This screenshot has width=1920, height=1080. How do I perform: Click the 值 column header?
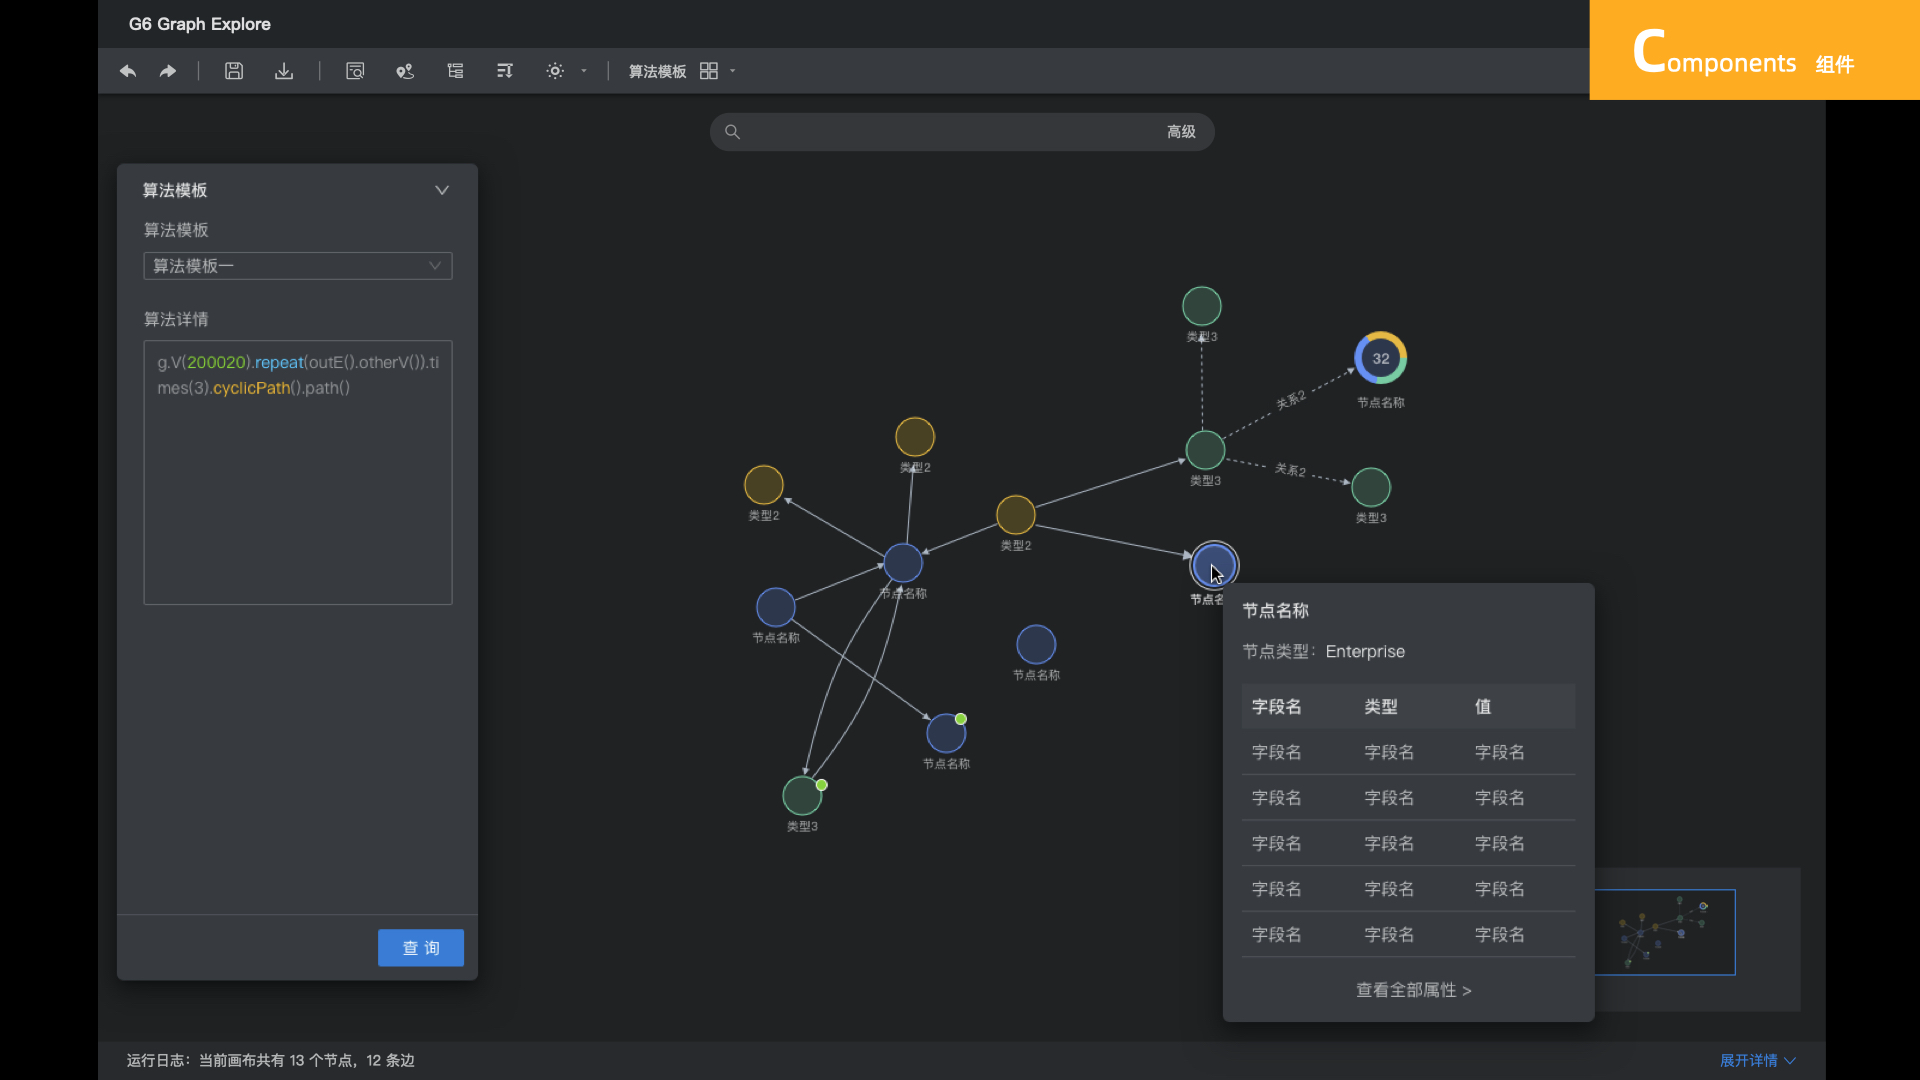click(1483, 707)
